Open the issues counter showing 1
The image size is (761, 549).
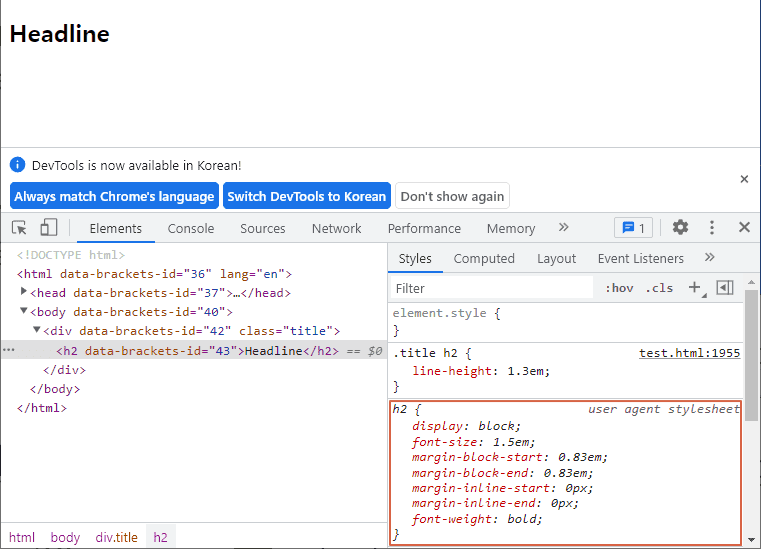(x=633, y=228)
